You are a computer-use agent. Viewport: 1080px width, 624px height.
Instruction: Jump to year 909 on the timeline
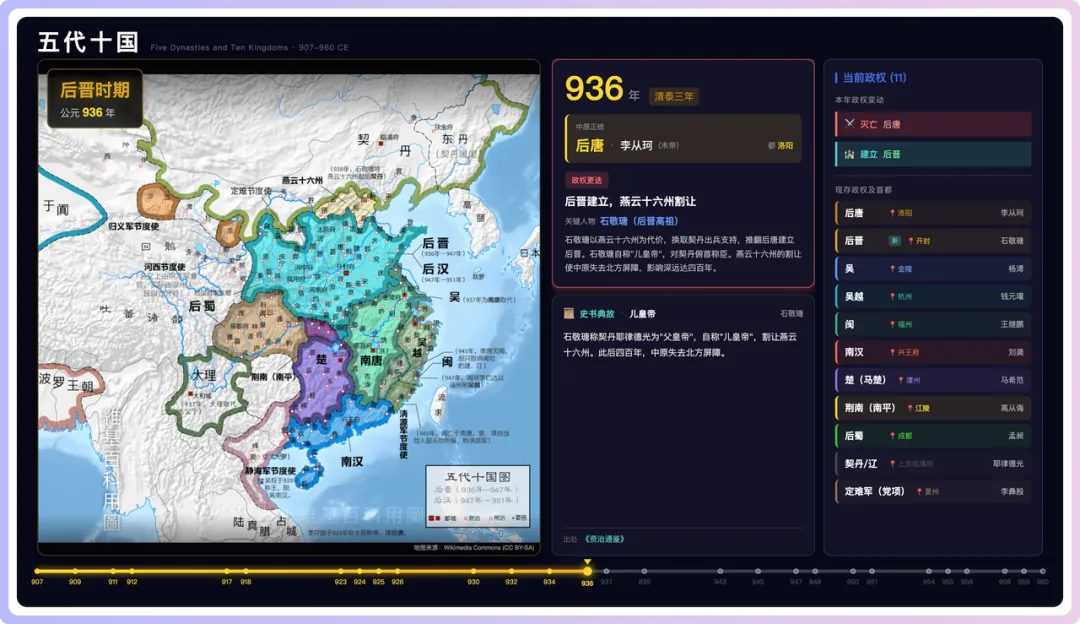75,571
